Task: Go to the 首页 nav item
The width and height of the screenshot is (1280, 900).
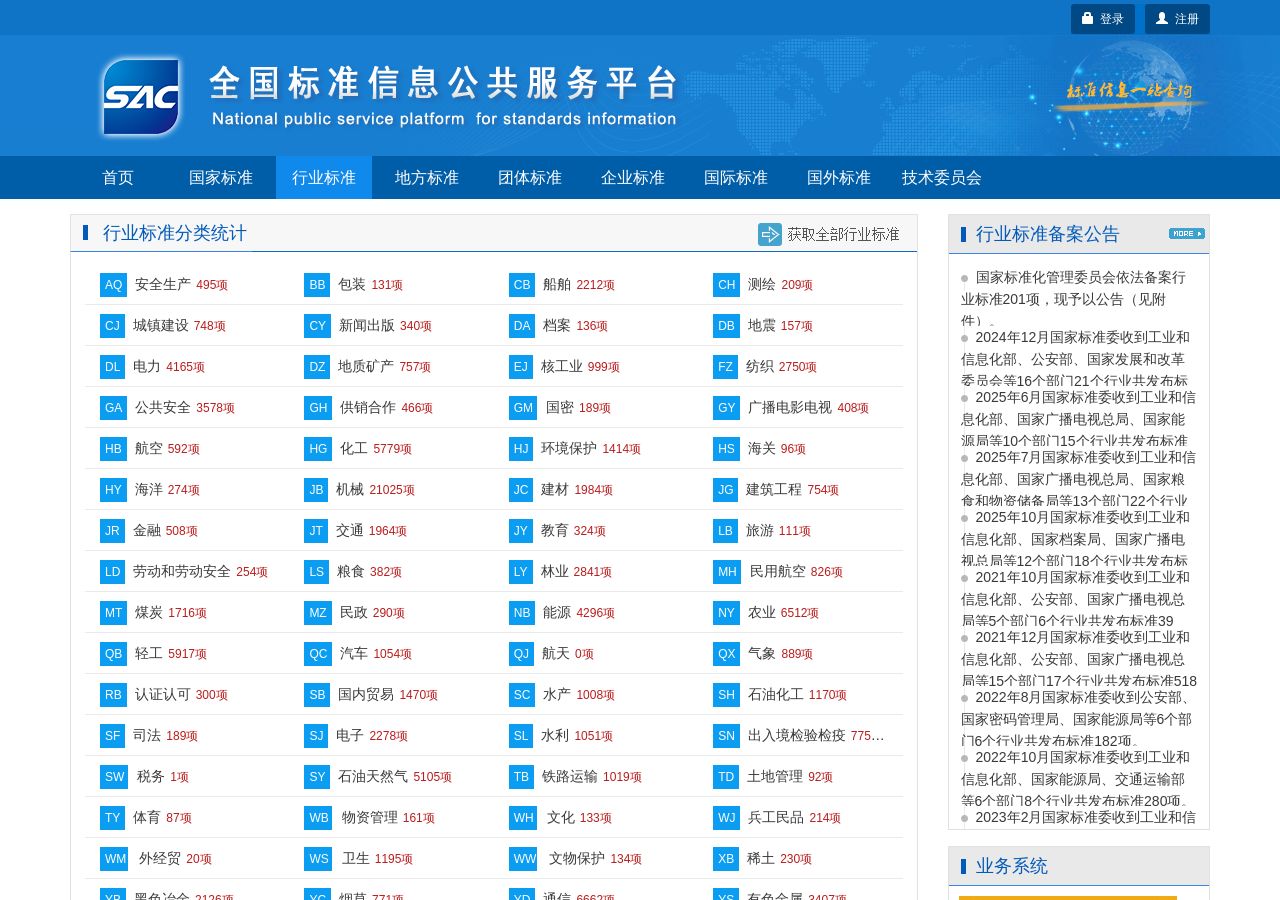Action: pos(118,178)
